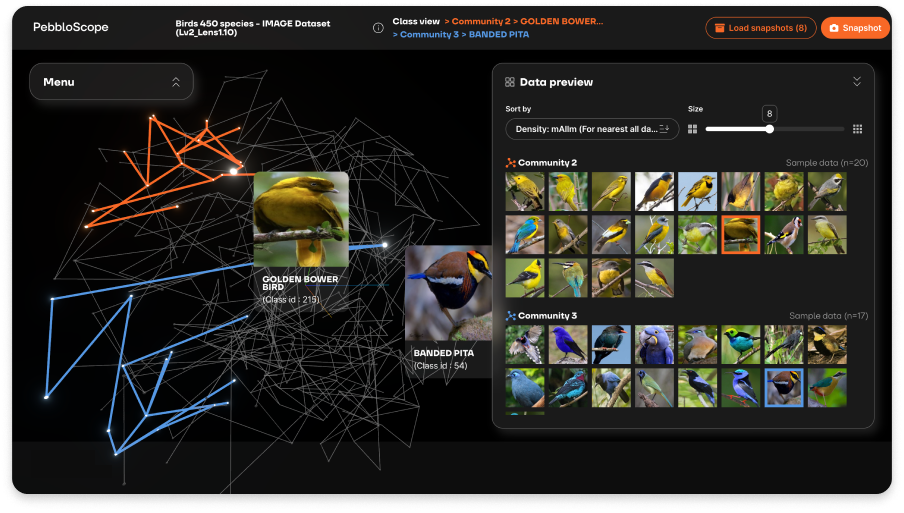
Task: Open the Community 3 > BANDED PITA breadcrumb
Action: [x=461, y=35]
